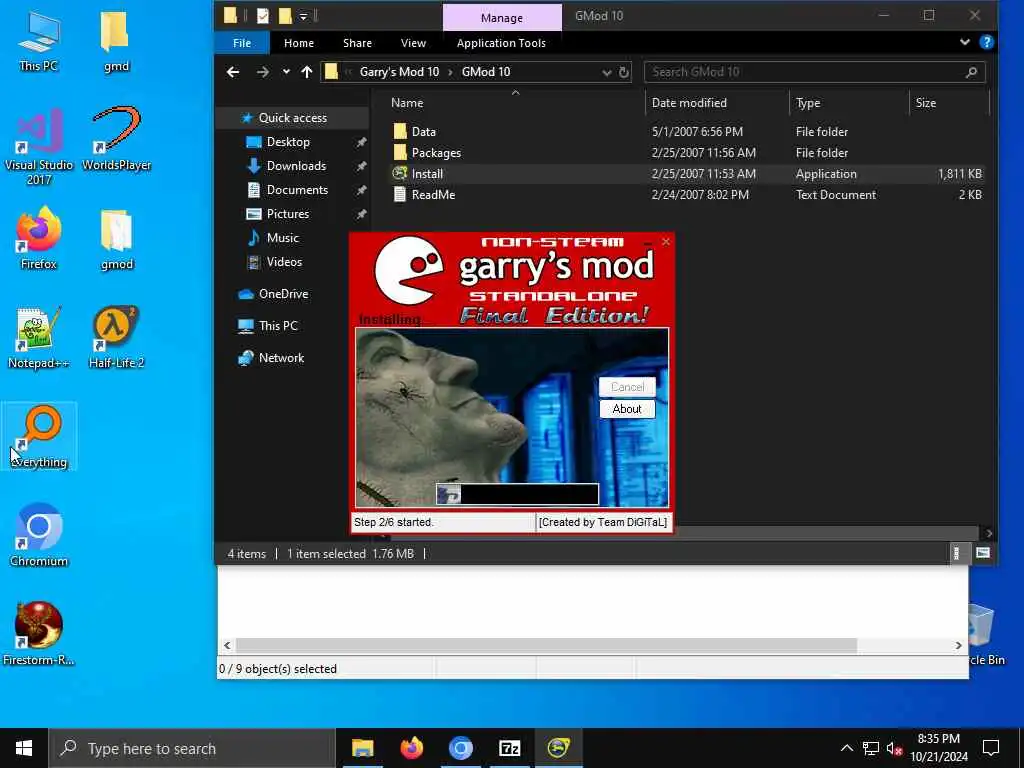Open Music in navigation pane
The height and width of the screenshot is (768, 1024).
click(282, 238)
